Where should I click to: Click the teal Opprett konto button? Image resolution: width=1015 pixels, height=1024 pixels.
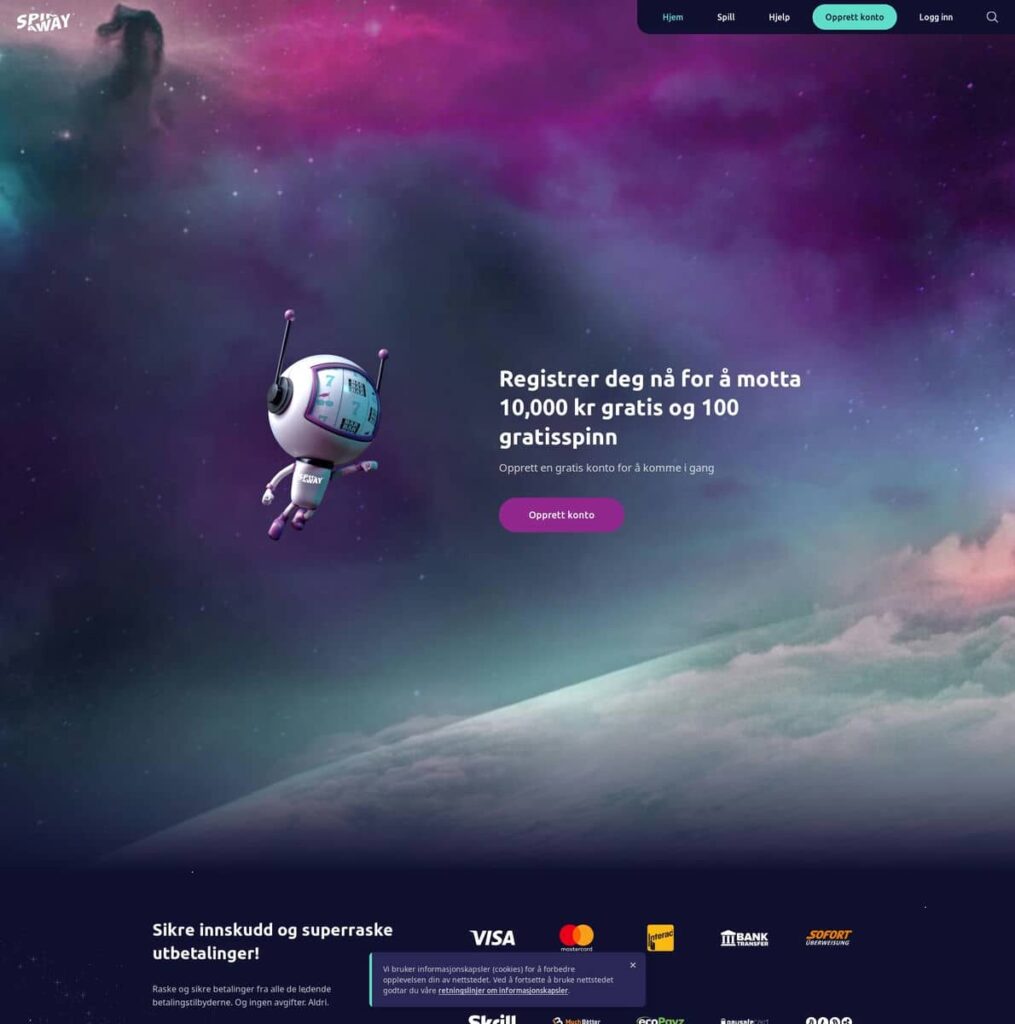(854, 17)
